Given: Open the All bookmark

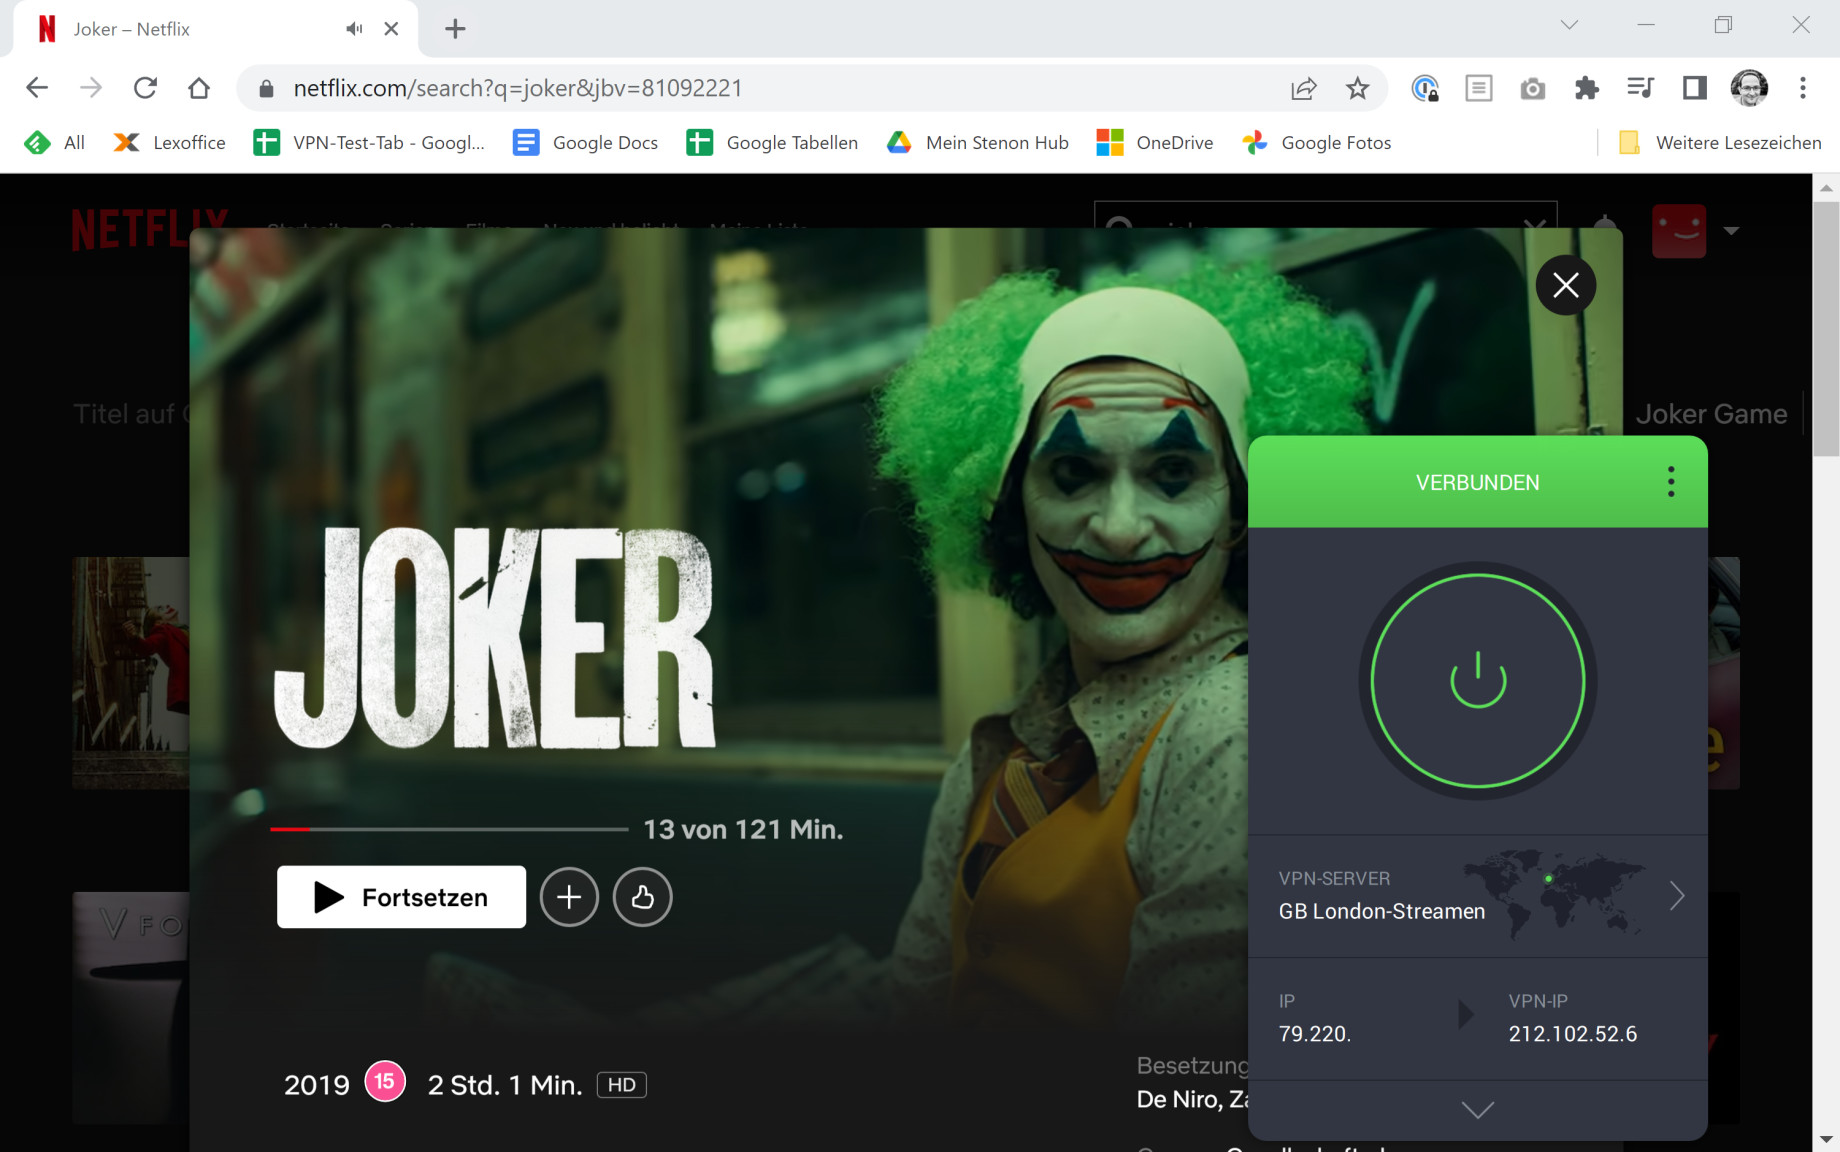Looking at the screenshot, I should 55,143.
